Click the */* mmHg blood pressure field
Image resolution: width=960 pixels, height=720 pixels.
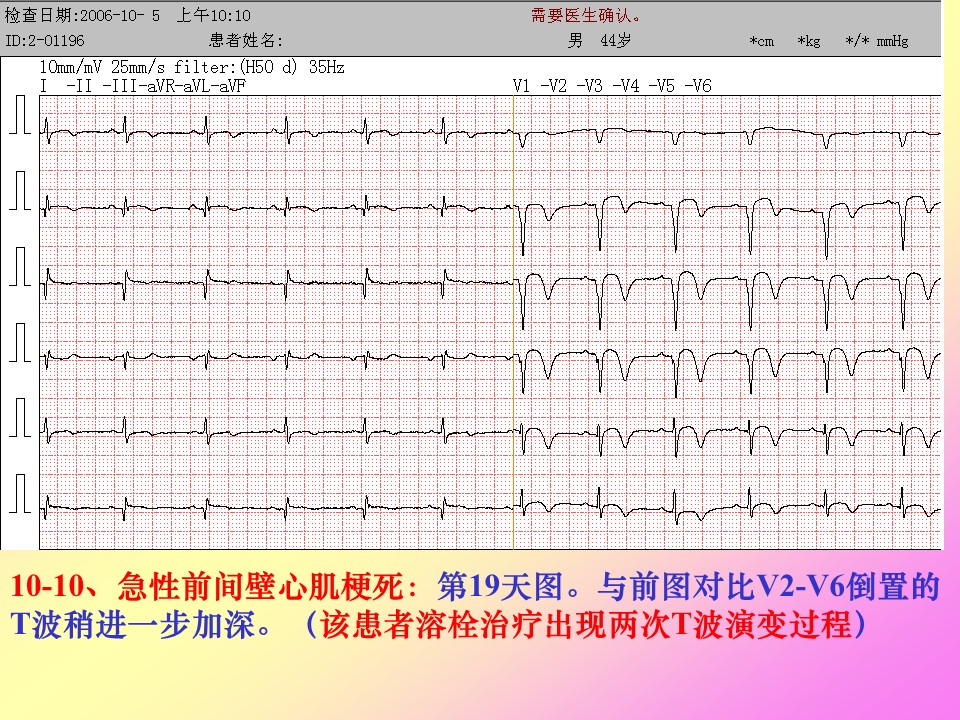click(877, 42)
